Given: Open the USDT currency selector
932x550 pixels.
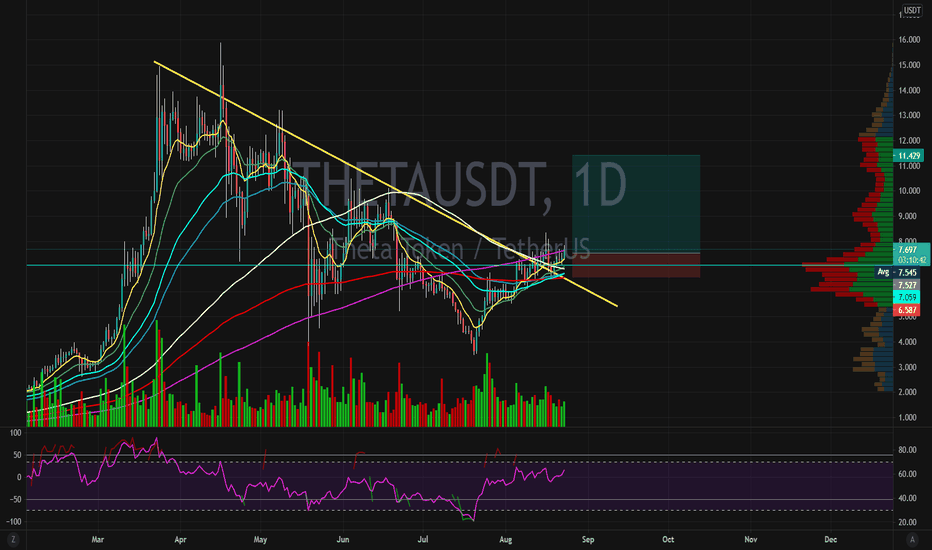Looking at the screenshot, I should (x=912, y=10).
